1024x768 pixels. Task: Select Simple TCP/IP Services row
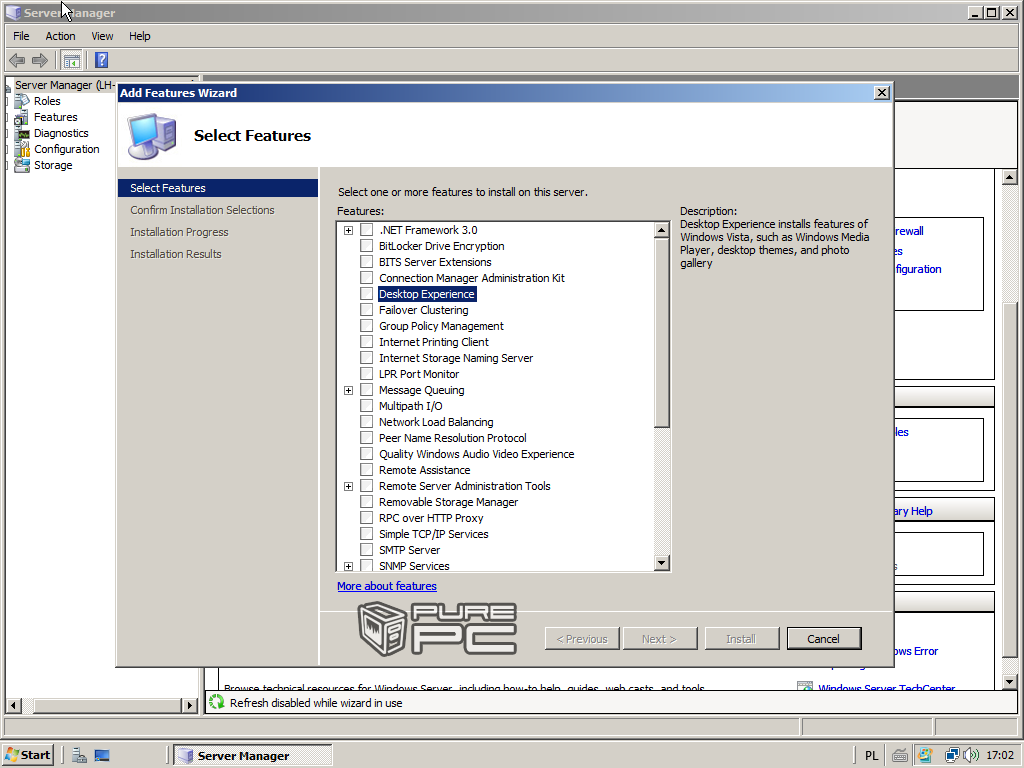point(434,534)
